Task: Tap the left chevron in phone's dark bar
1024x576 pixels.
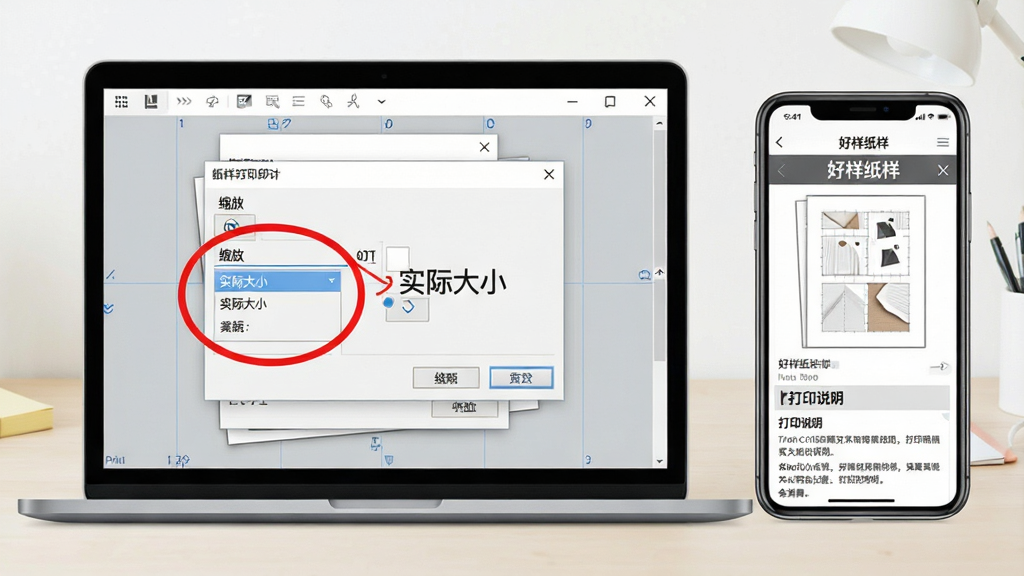Action: 782,171
